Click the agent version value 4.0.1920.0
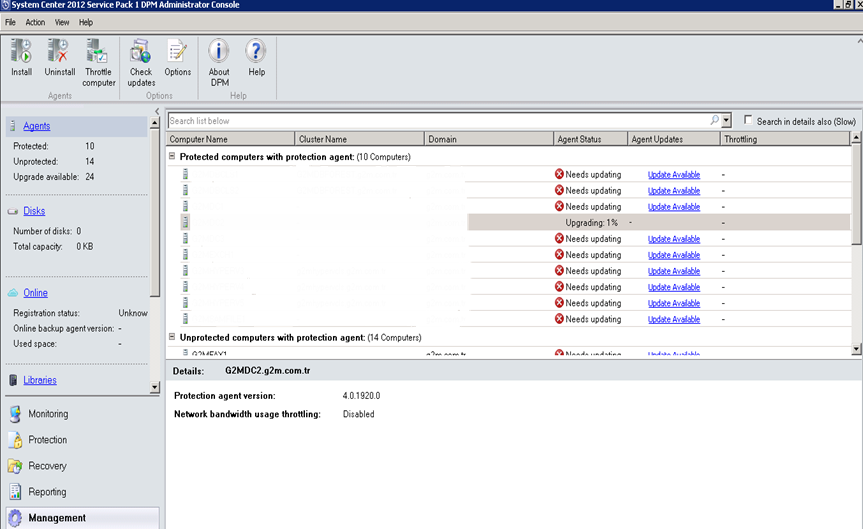 361,396
